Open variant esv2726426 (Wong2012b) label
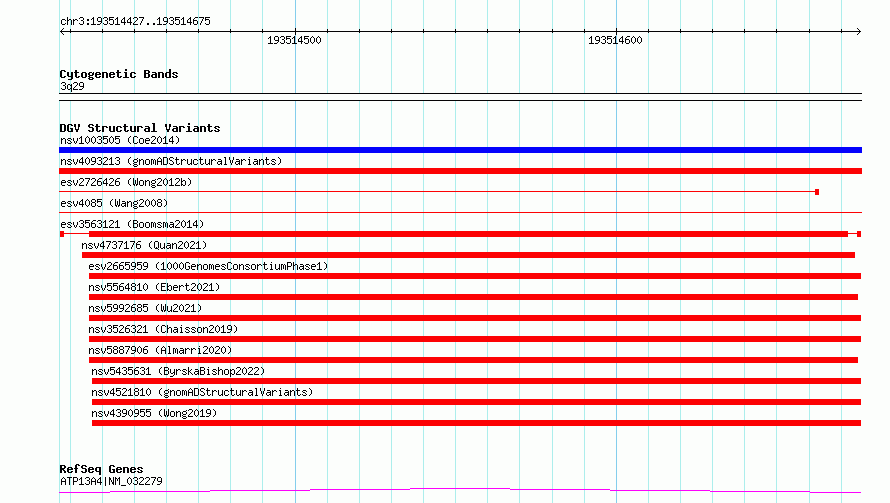Screen dimensions: 890x503 point(126,182)
